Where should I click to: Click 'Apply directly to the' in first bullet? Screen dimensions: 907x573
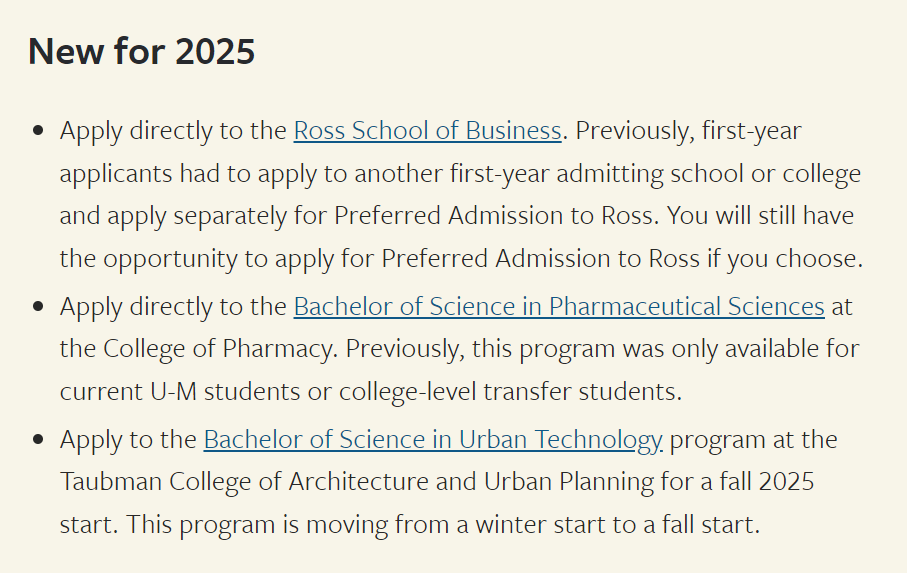[173, 131]
